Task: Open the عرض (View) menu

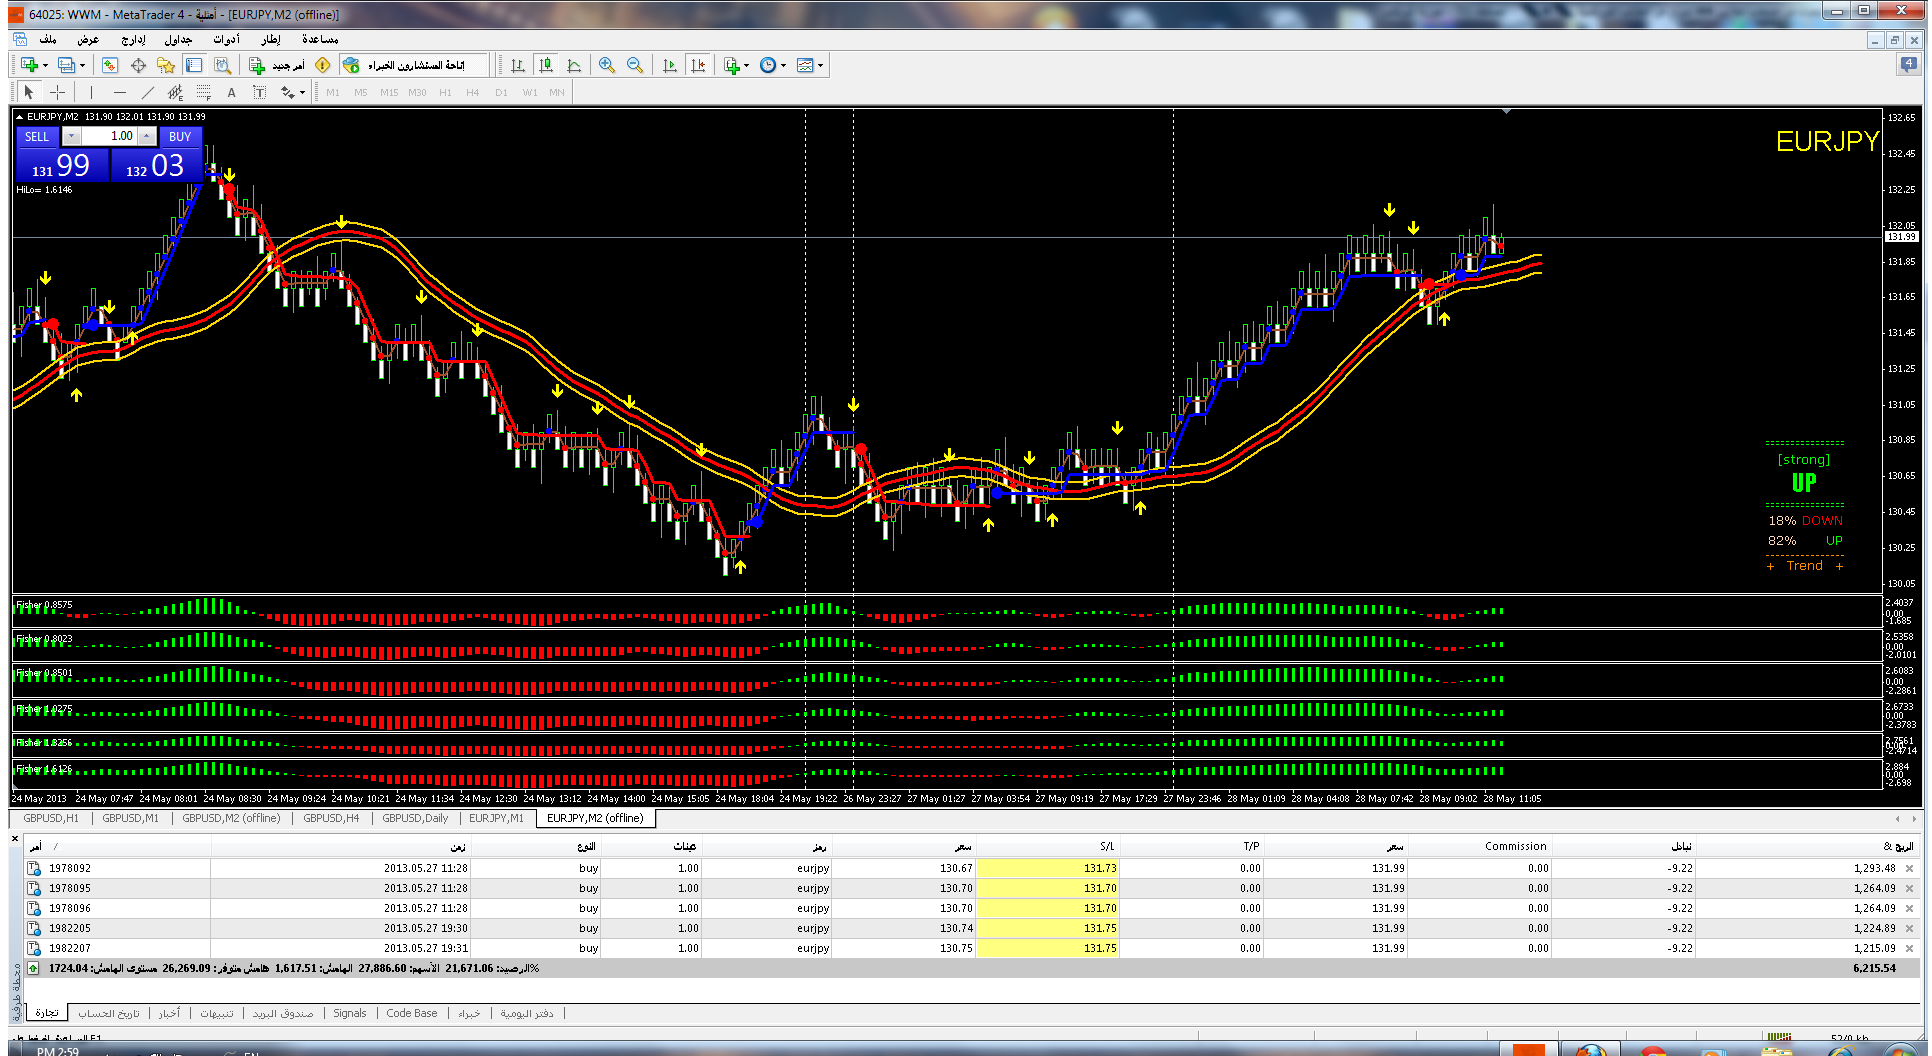Action: tap(88, 39)
